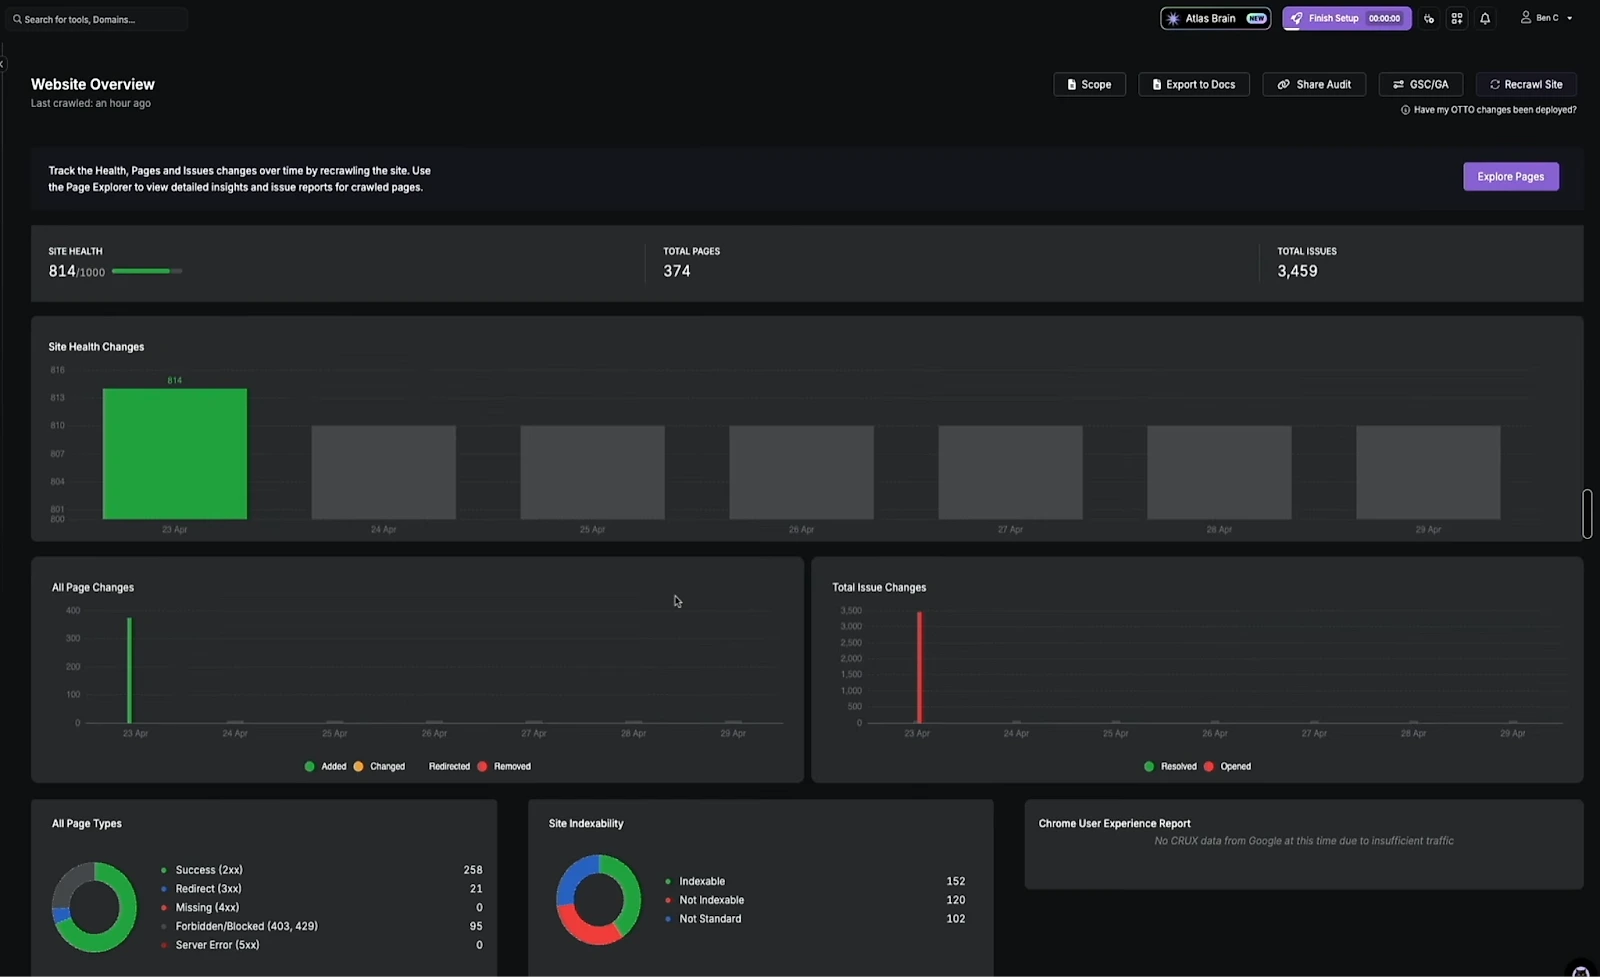Click the Atlas Brain starburst icon

point(1173,19)
